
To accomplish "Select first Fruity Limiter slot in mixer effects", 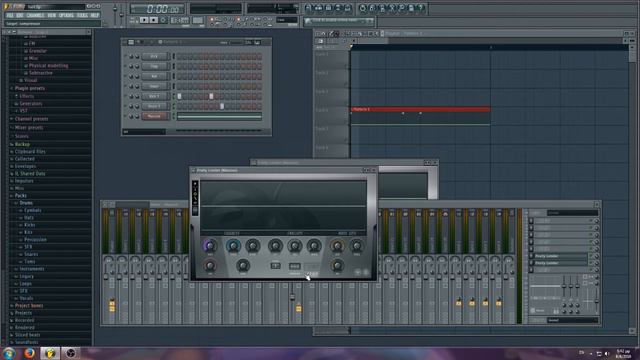I will (x=560, y=256).
